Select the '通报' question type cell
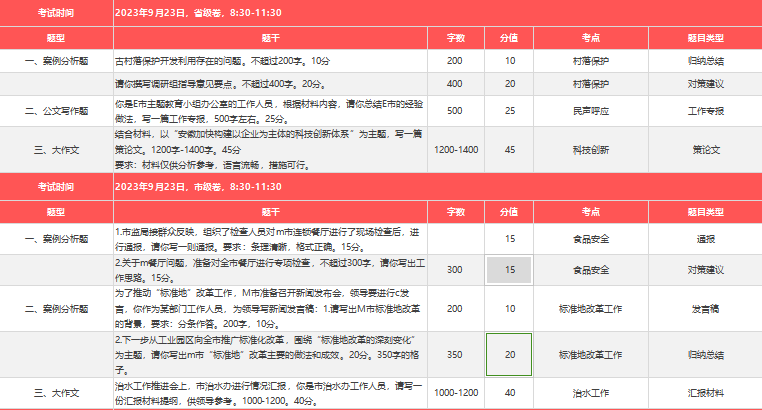 [706, 239]
